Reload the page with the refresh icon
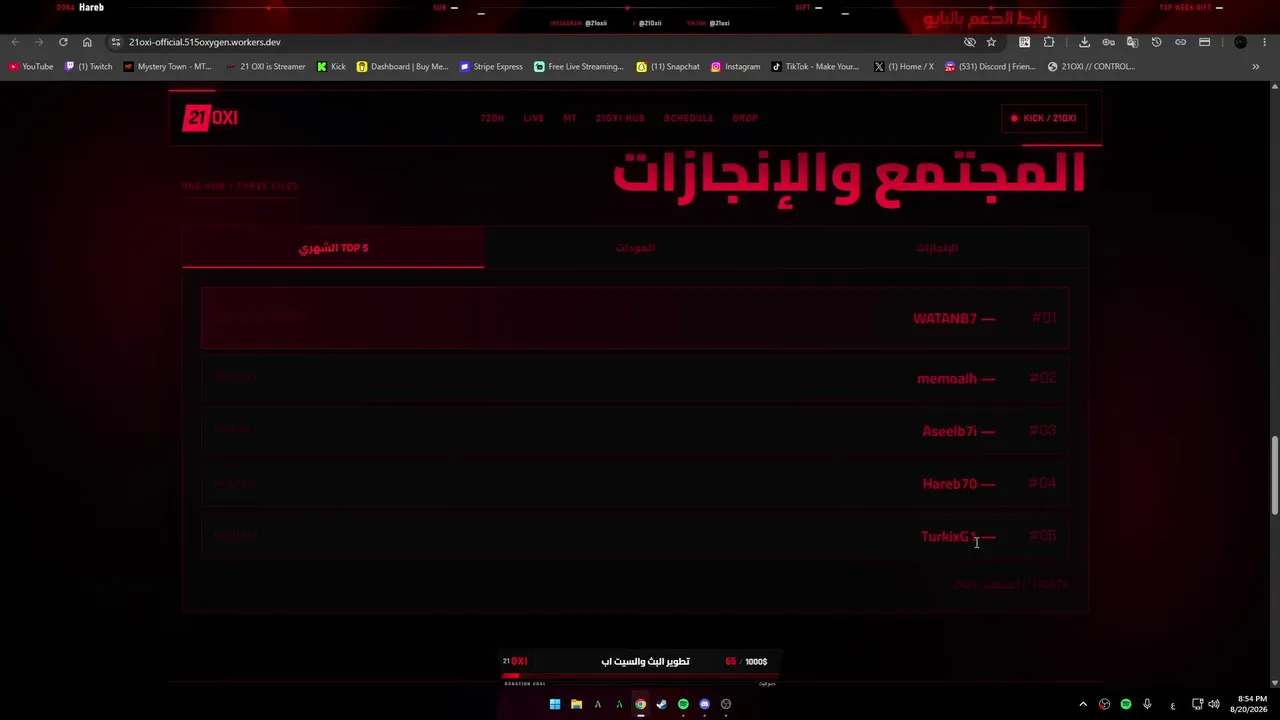 (63, 42)
